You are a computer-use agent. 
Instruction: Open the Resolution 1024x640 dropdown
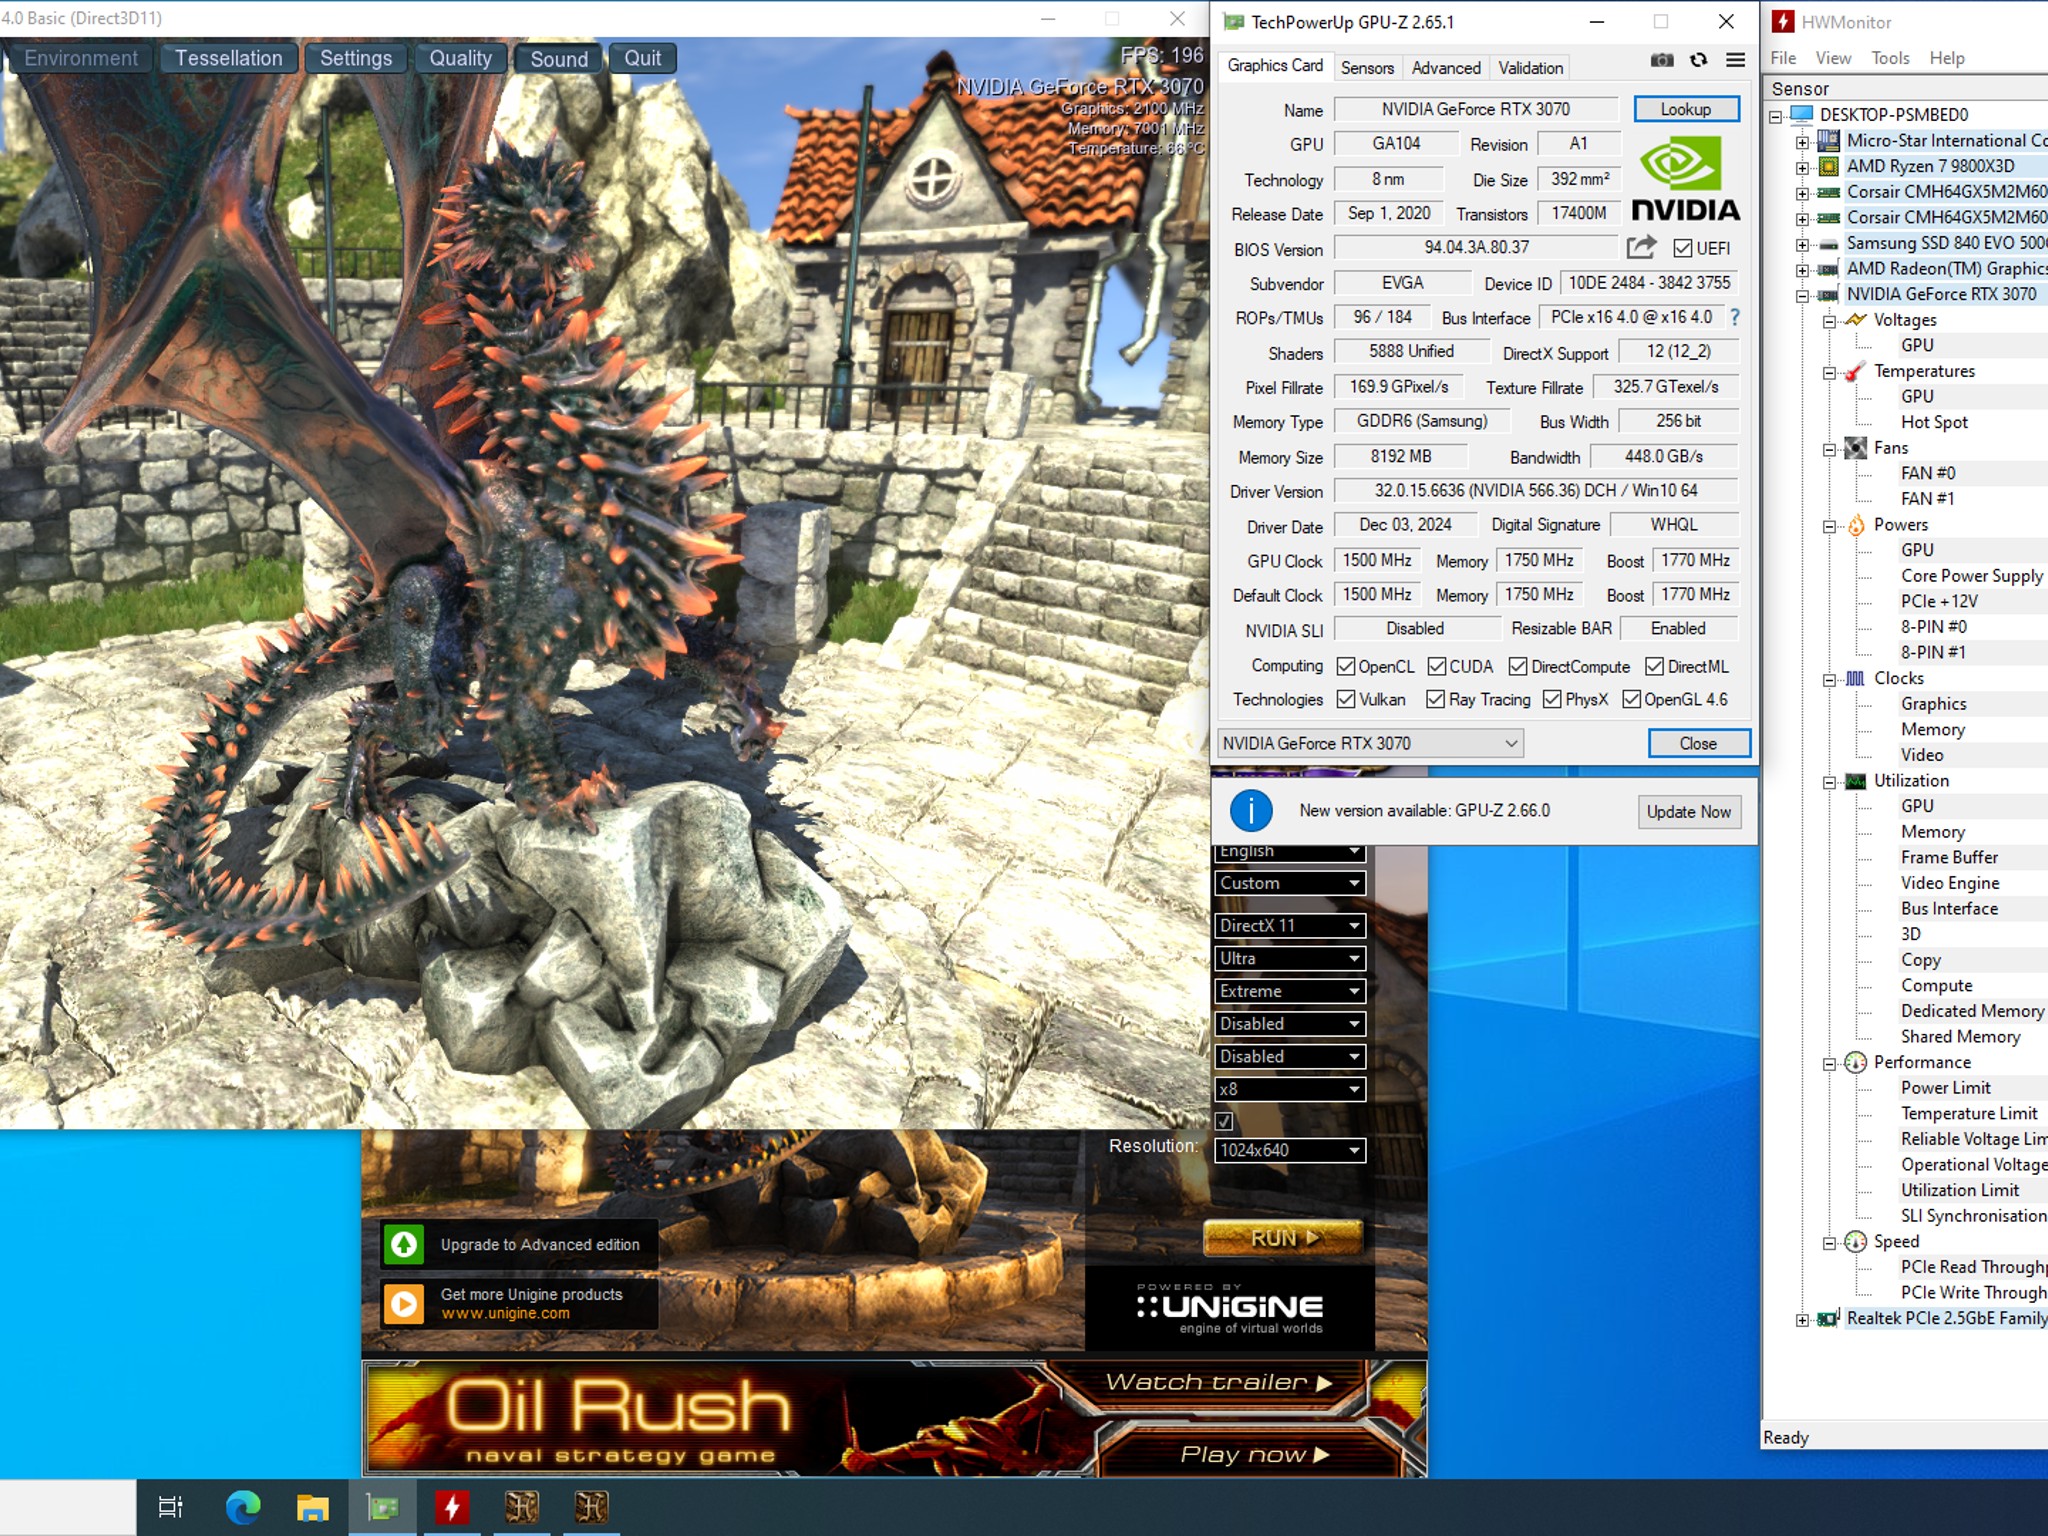1289,1150
